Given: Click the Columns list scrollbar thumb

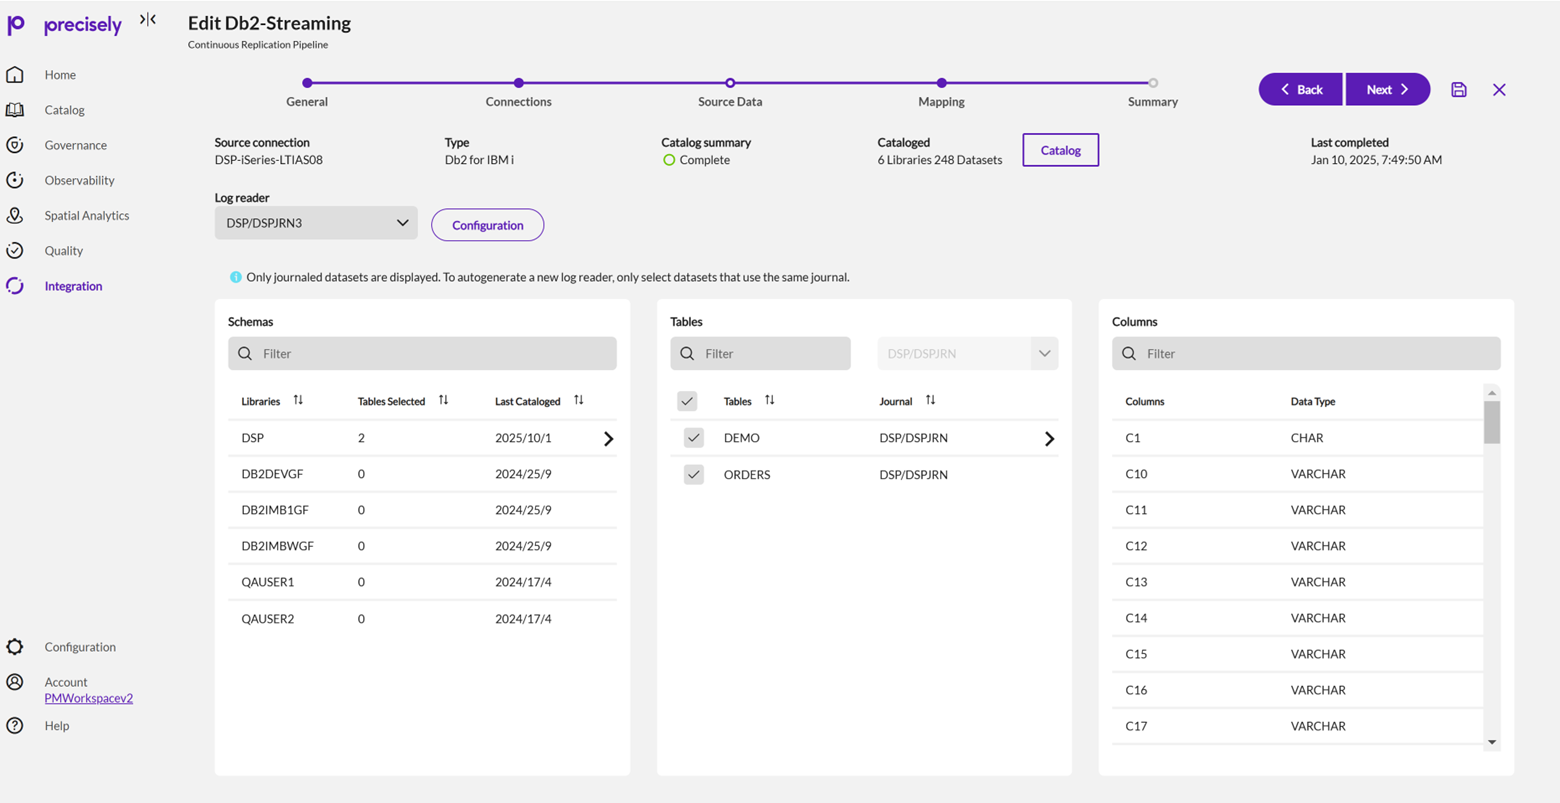Looking at the screenshot, I should 1492,422.
